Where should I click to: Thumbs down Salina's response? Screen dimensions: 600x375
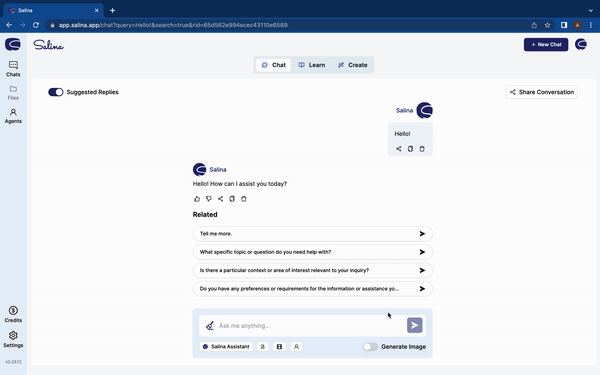(x=209, y=199)
